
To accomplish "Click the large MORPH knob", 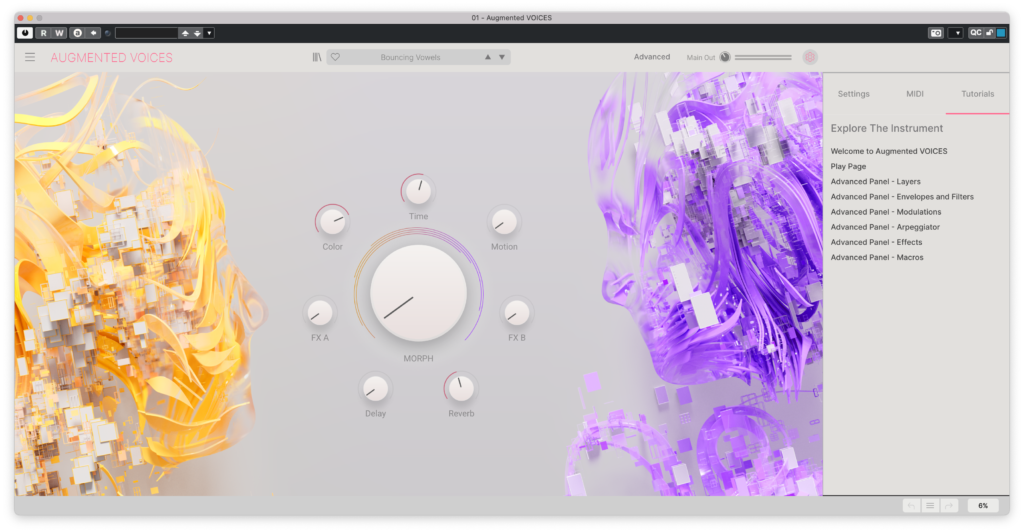I will [418, 292].
